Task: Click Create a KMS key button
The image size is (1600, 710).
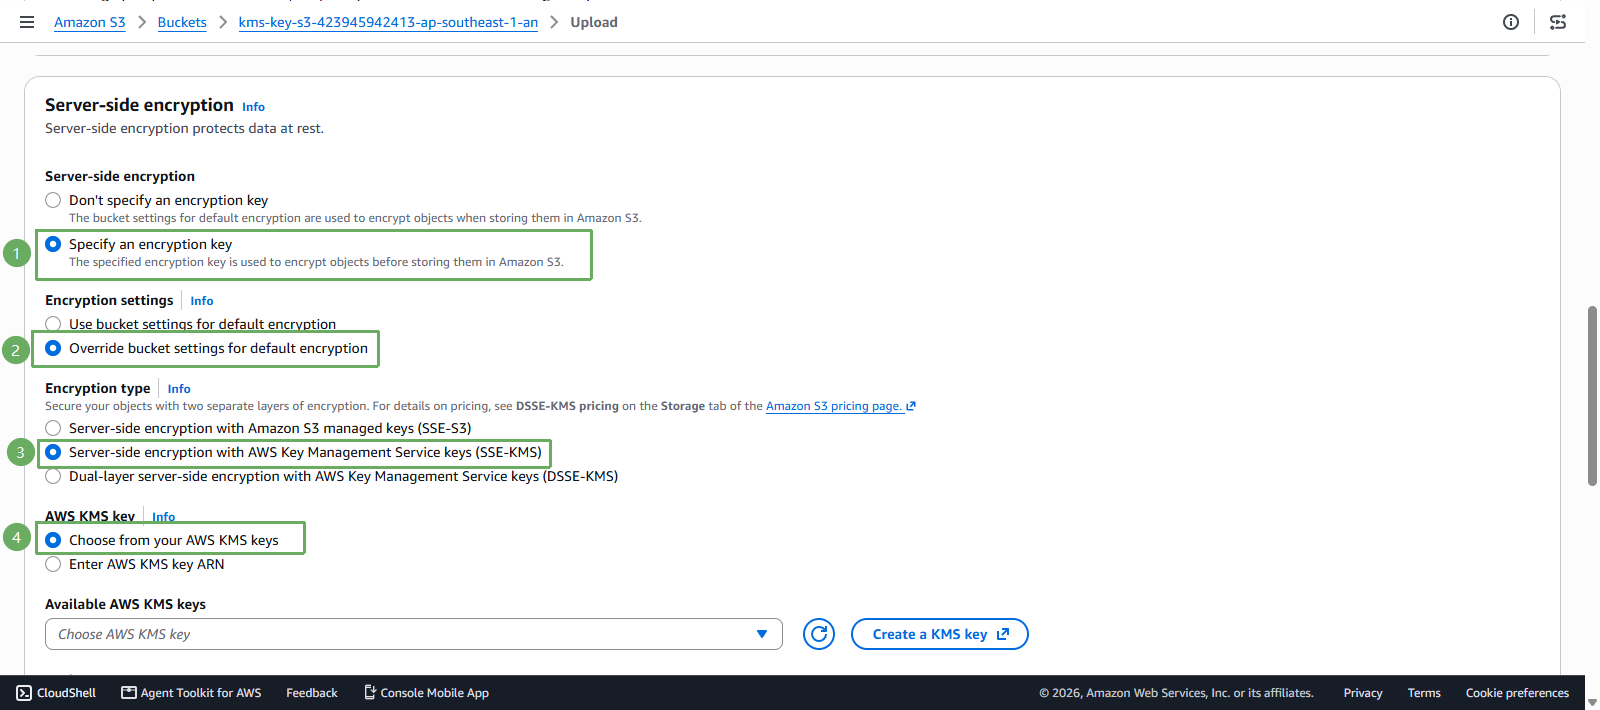Action: tap(940, 634)
